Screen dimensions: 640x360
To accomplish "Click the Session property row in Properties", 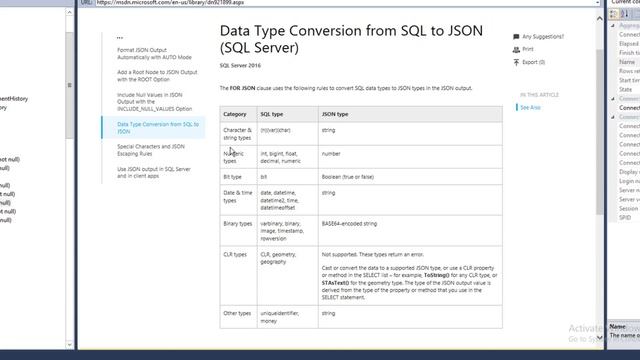I will (629, 209).
